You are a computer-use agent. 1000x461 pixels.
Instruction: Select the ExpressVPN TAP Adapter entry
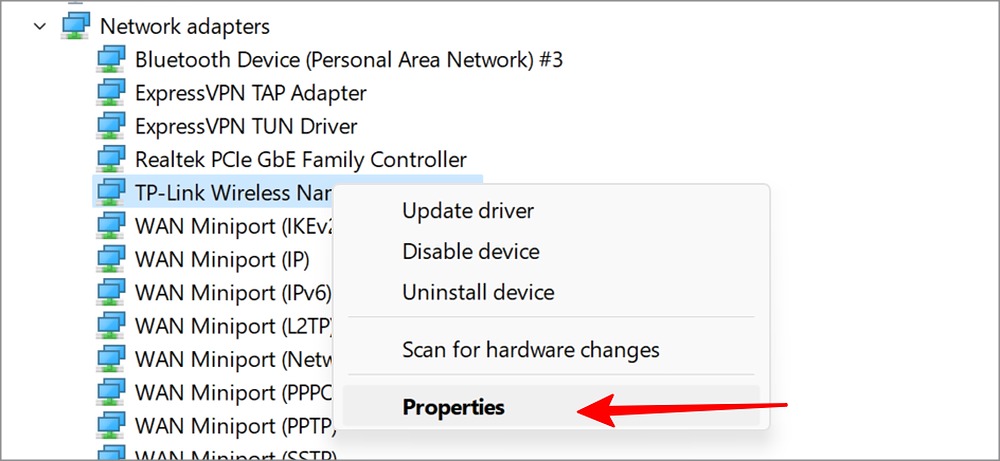[251, 93]
